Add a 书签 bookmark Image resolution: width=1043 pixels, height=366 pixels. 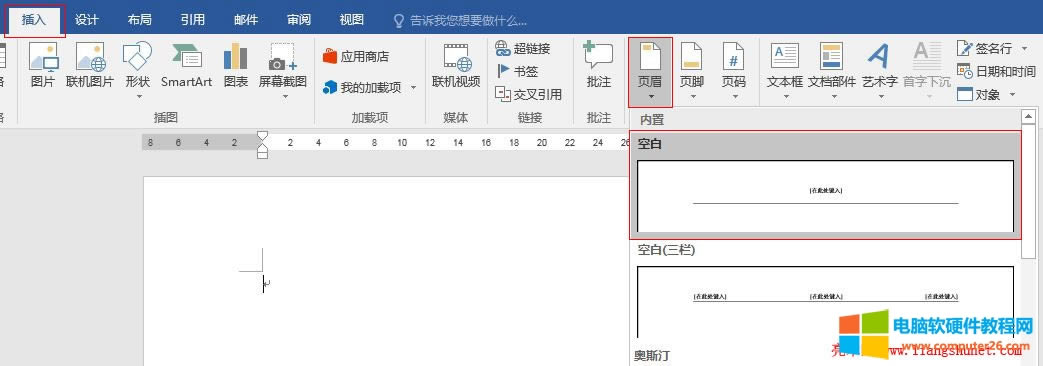[x=517, y=71]
